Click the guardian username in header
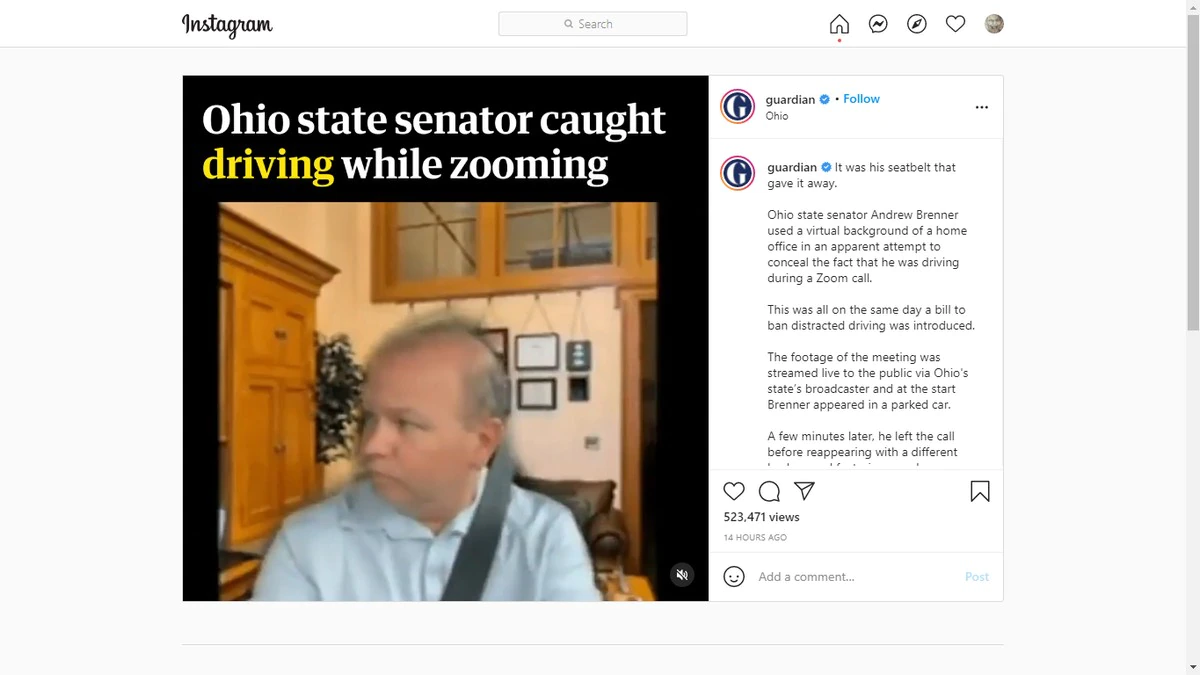The image size is (1200, 675). click(790, 99)
